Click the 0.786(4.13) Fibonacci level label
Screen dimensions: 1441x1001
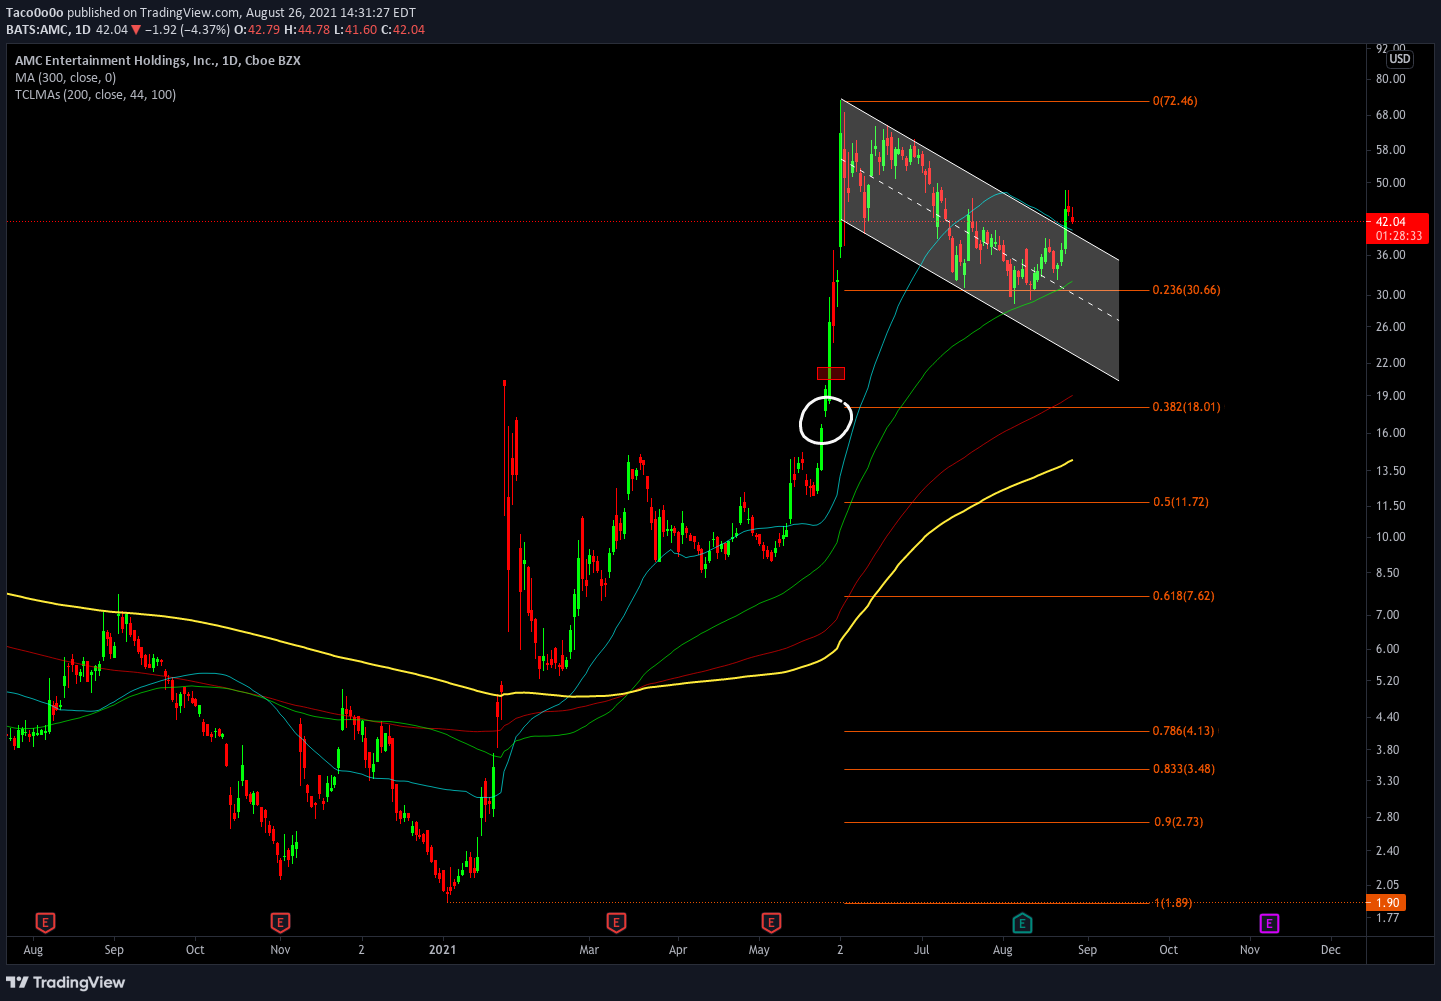coord(1183,731)
